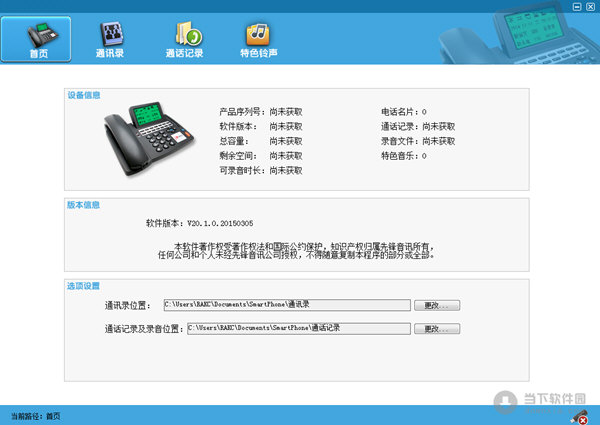Screen dimensions: 600x425
Task: Click the 通话记录及录音位置 path field
Action: click(299, 329)
